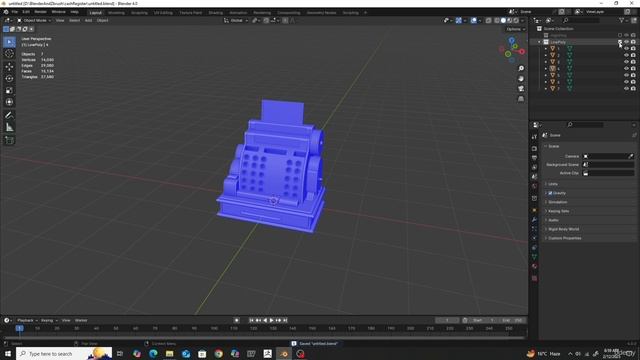
Task: Click the current frame marker in timeline
Action: pyautogui.click(x=19, y=328)
